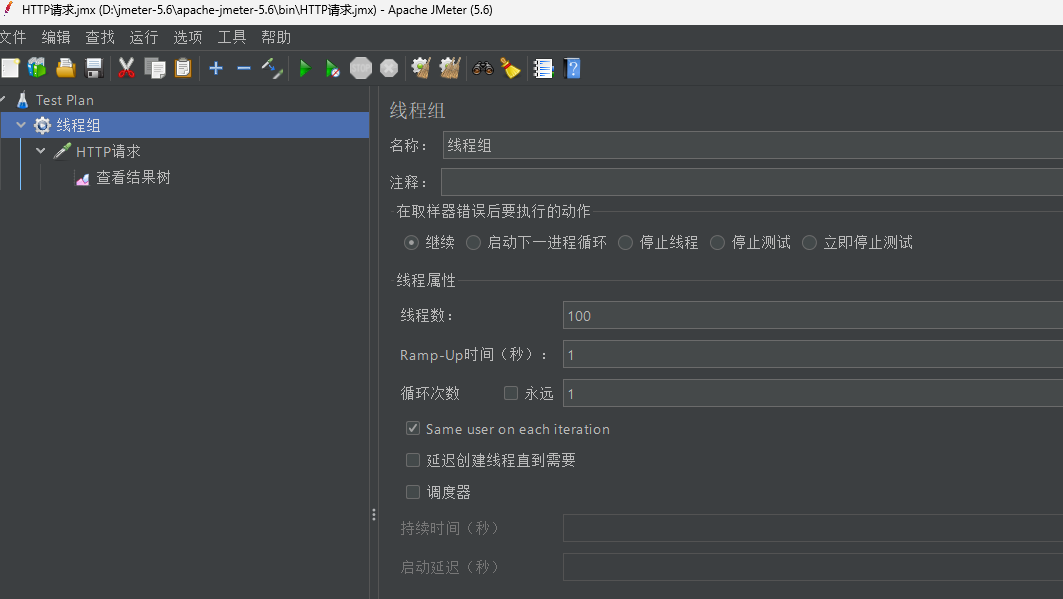Click the Reset Search brush icon

[x=510, y=68]
